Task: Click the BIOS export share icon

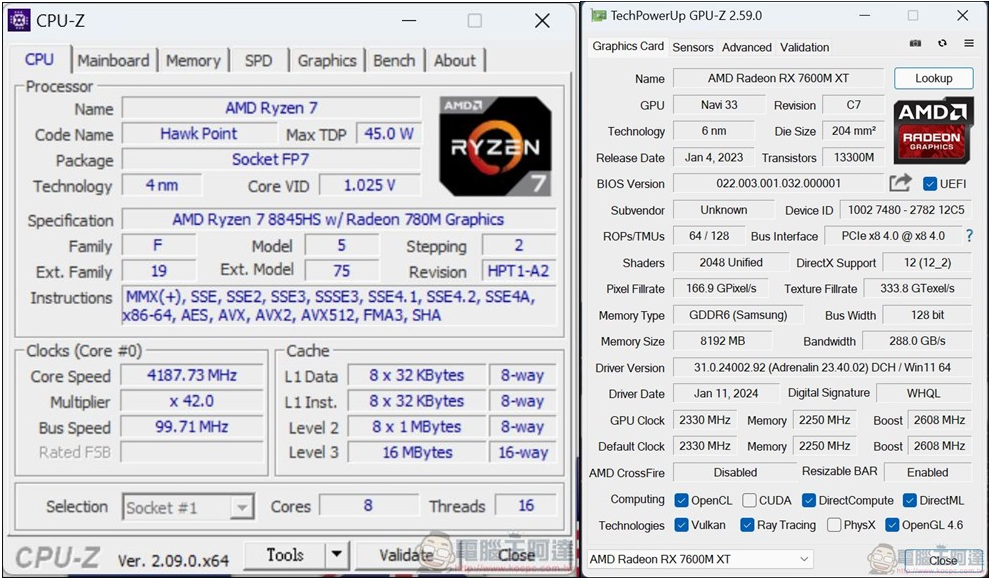Action: [x=900, y=183]
